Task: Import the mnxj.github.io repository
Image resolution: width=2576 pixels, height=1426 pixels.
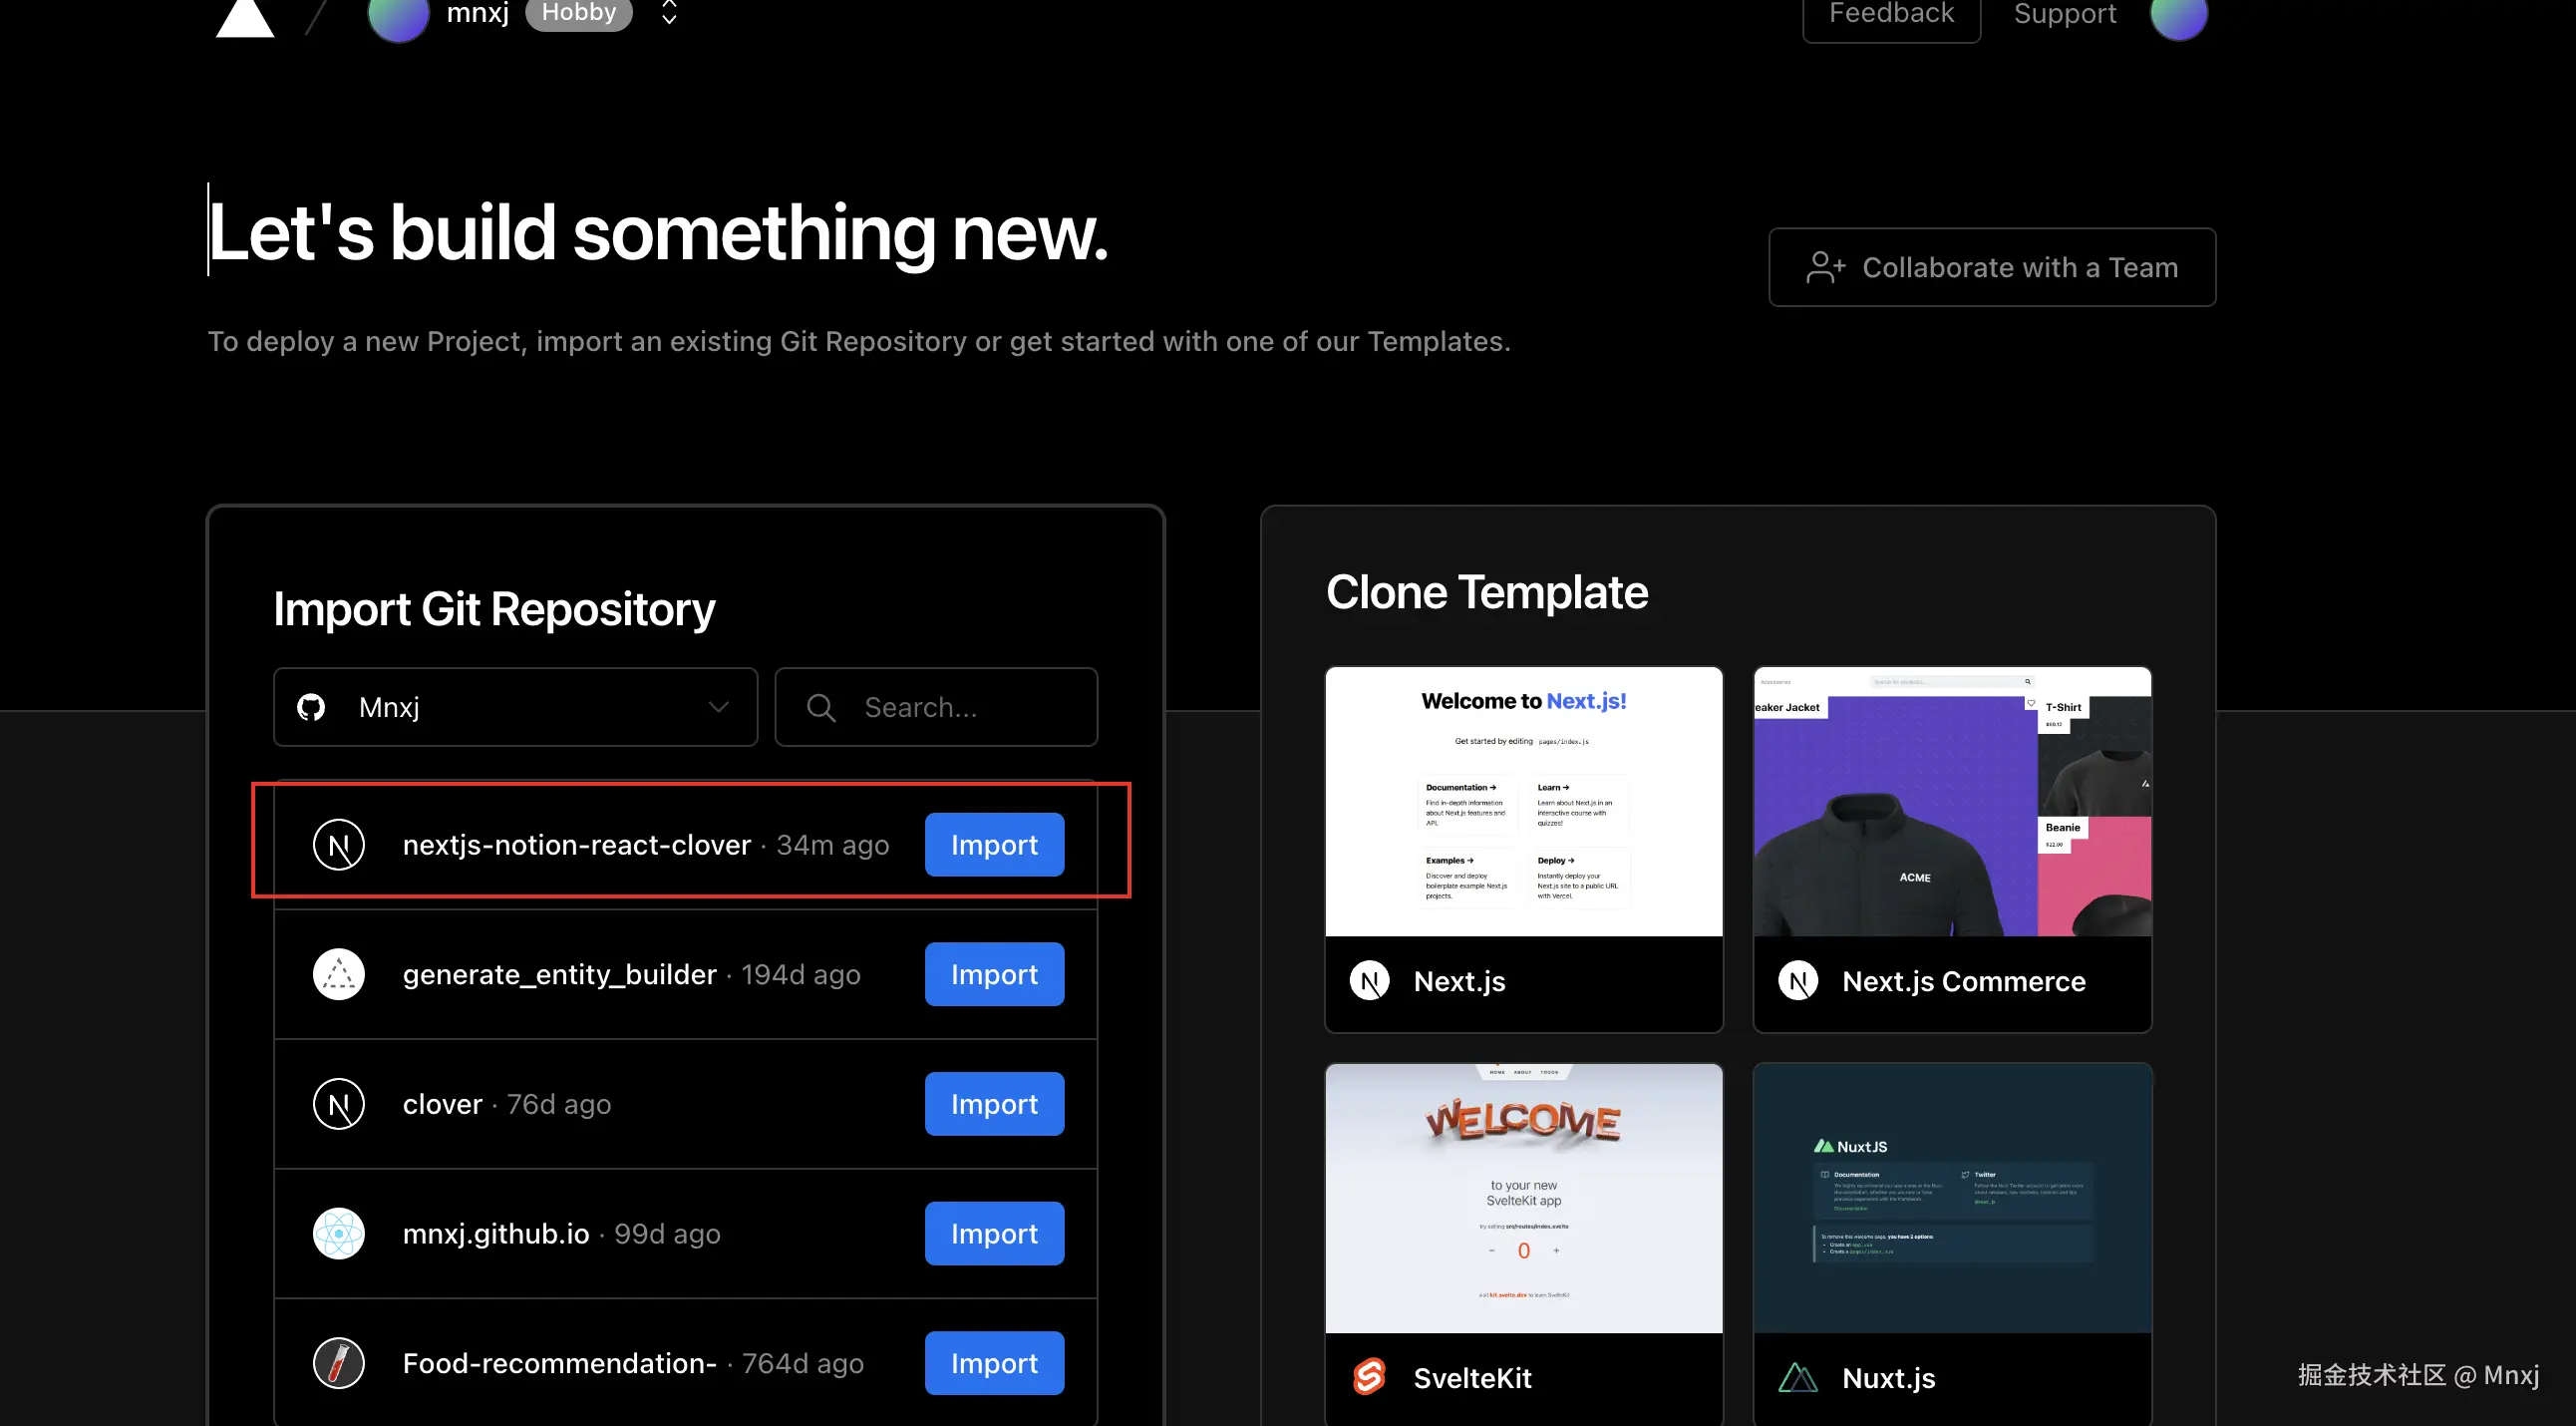Action: [993, 1233]
